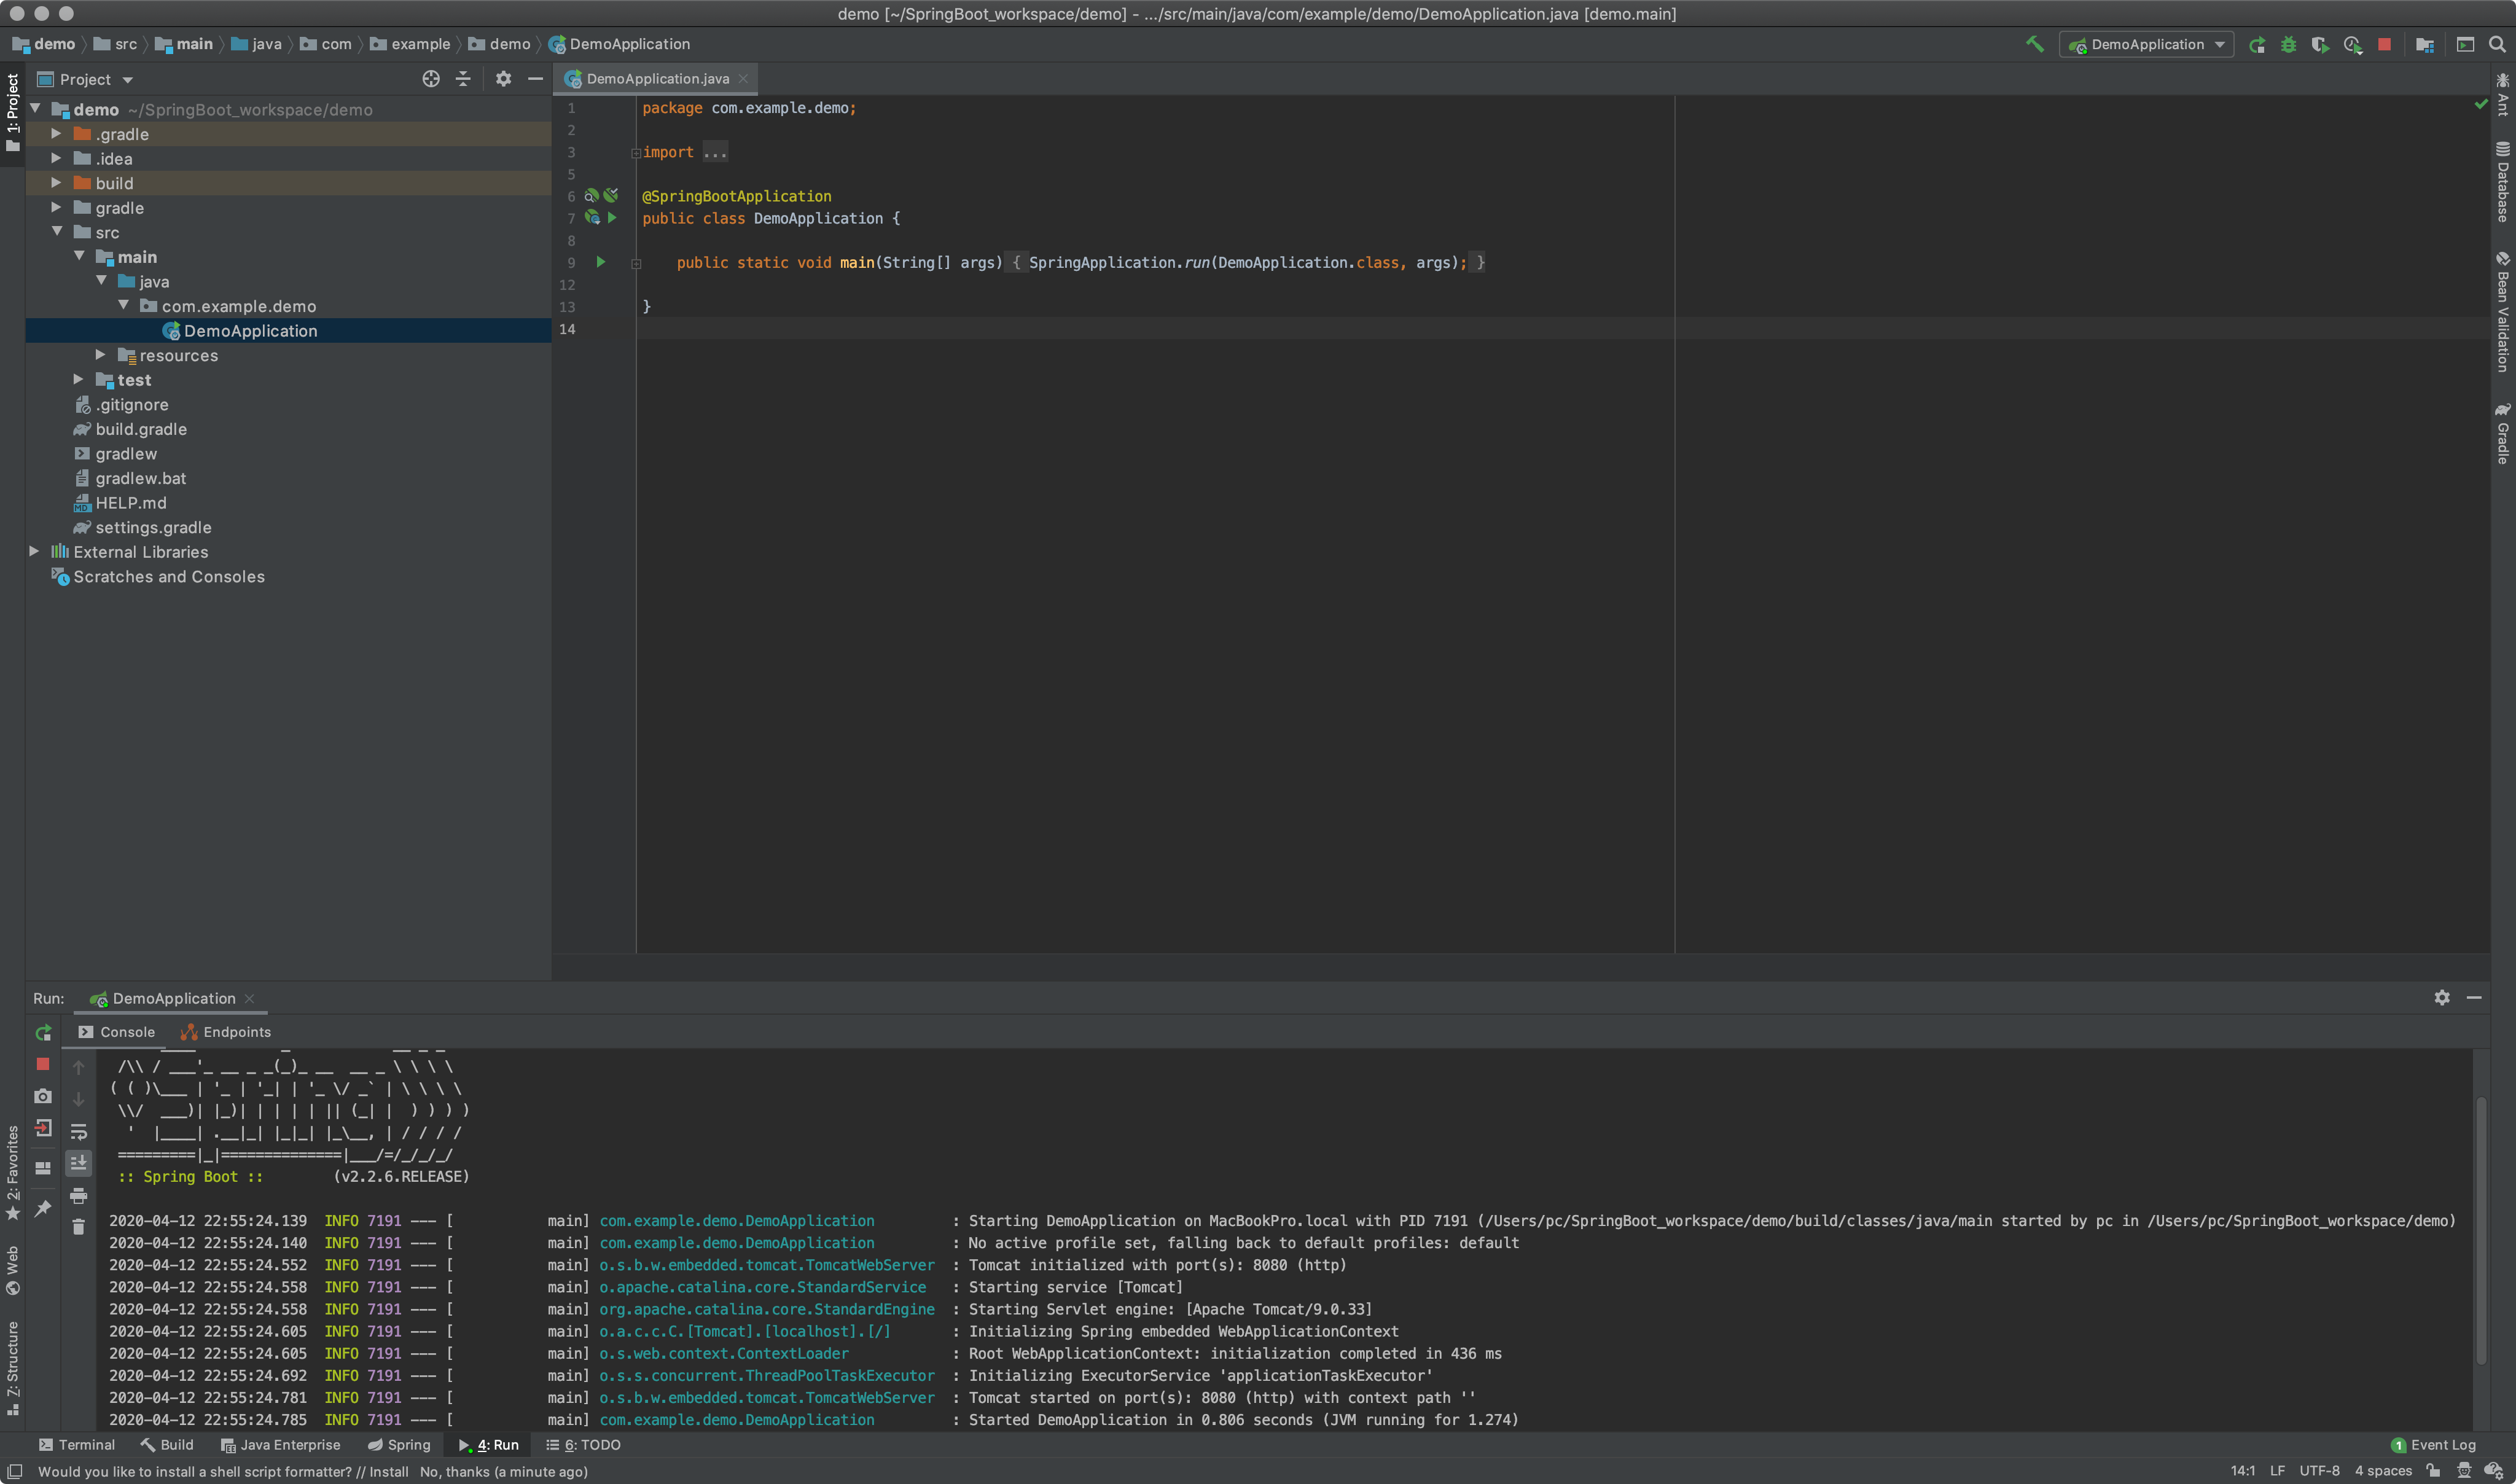The image size is (2516, 1484).
Task: Print console output with printer icon
Action: tap(79, 1196)
